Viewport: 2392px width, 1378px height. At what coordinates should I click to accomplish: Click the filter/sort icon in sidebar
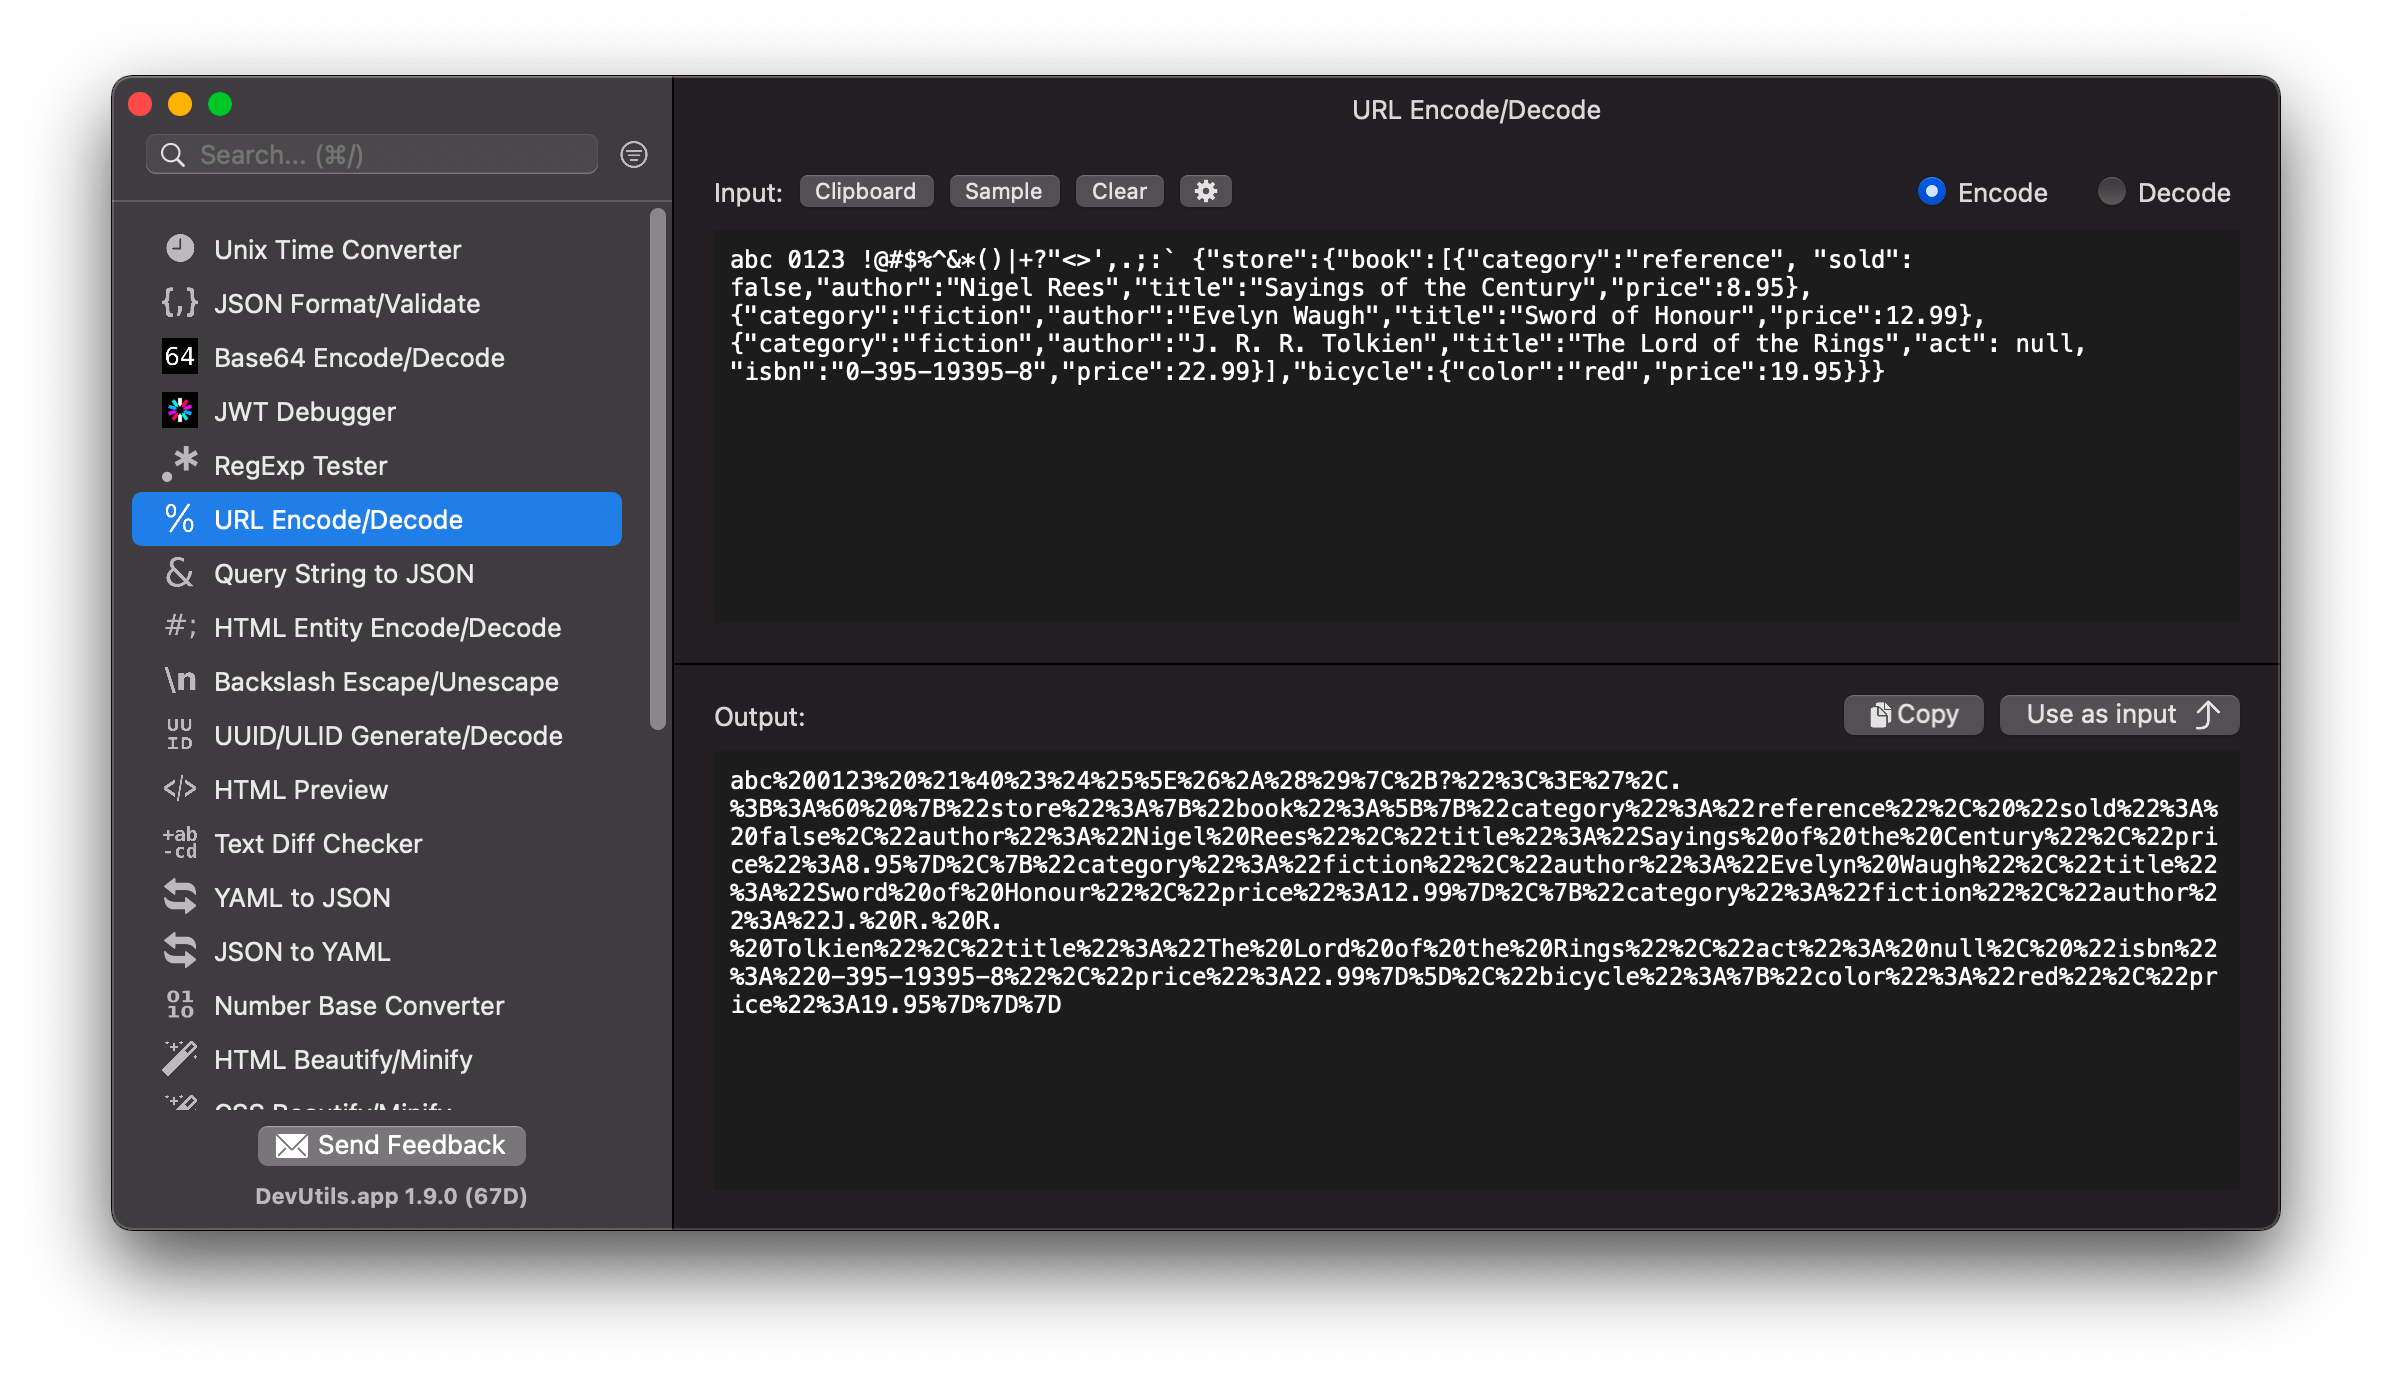(637, 156)
